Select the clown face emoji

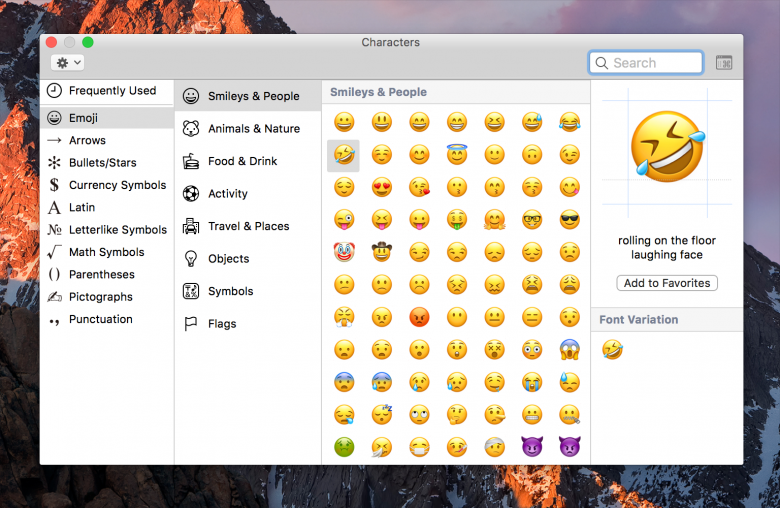coord(344,252)
